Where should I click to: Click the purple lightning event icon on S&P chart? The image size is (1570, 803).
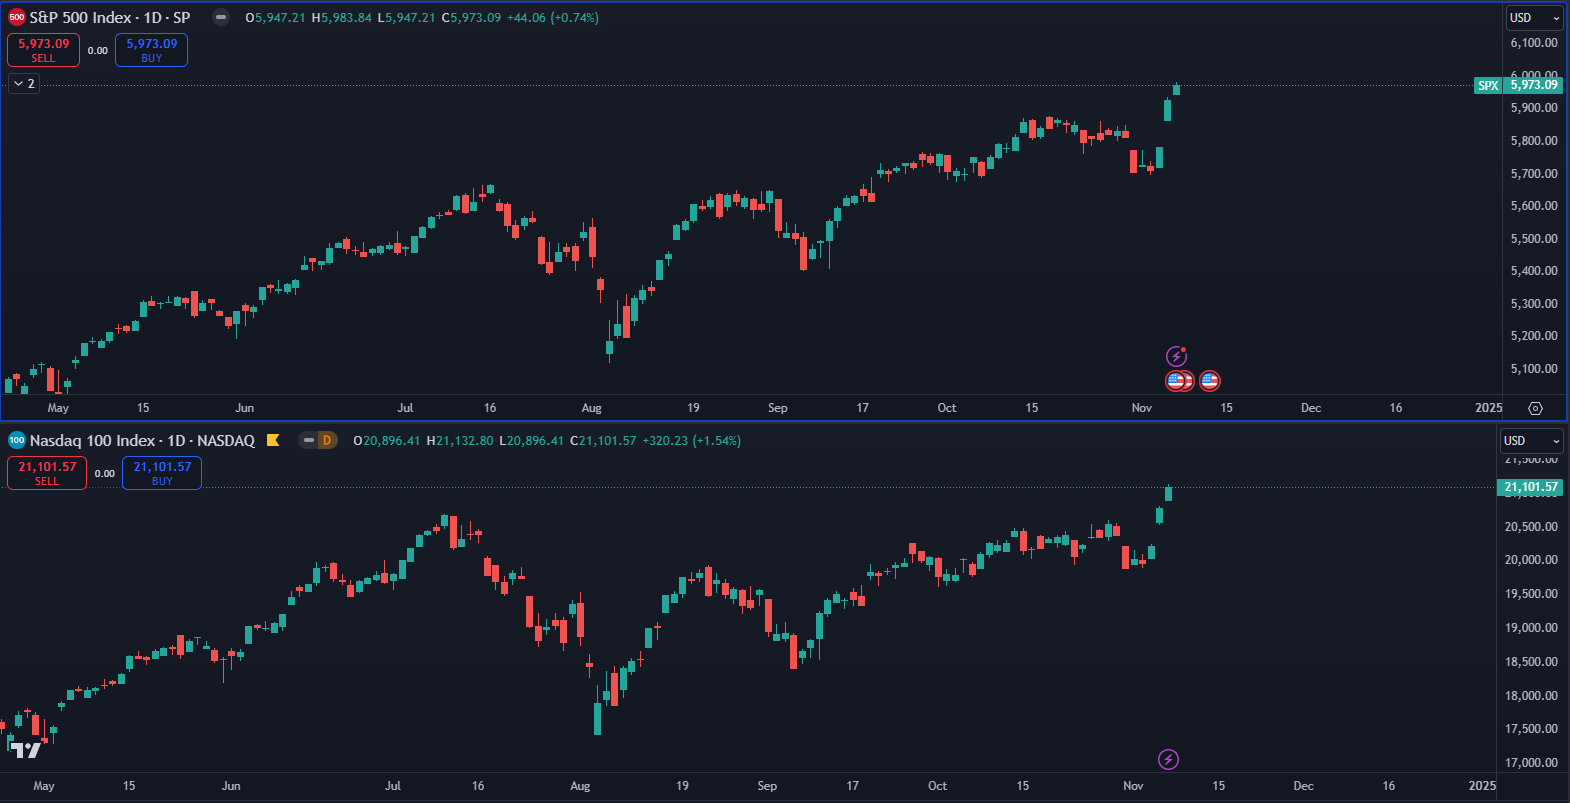[1176, 356]
